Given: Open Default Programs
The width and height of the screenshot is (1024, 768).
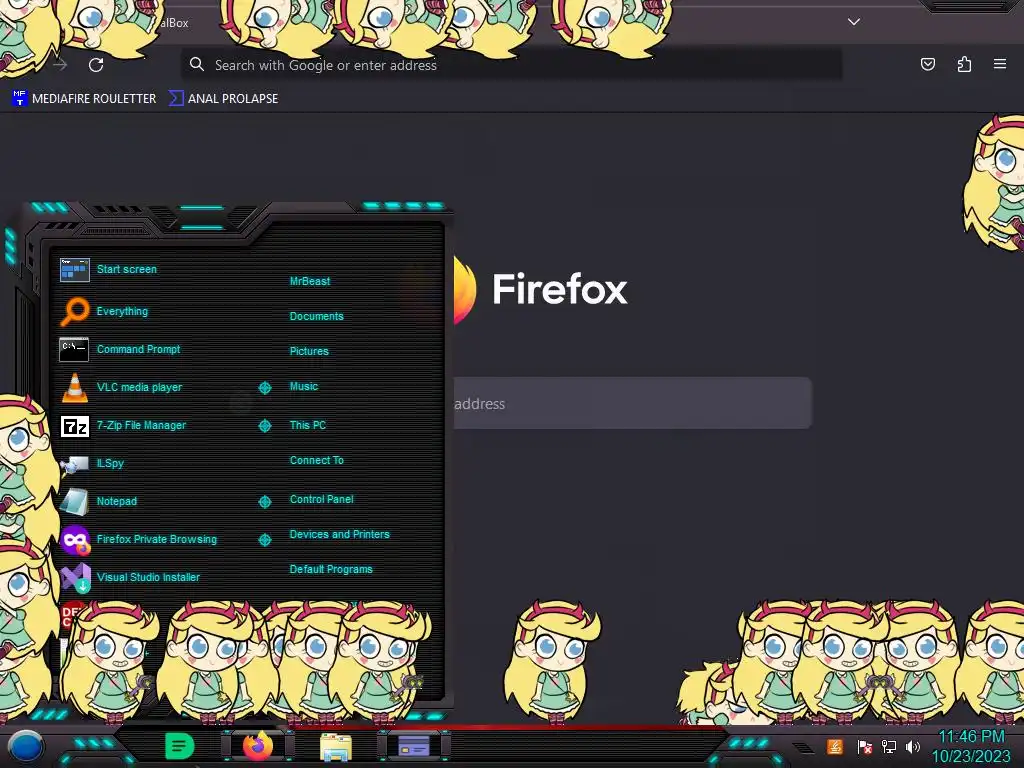Looking at the screenshot, I should [x=330, y=569].
